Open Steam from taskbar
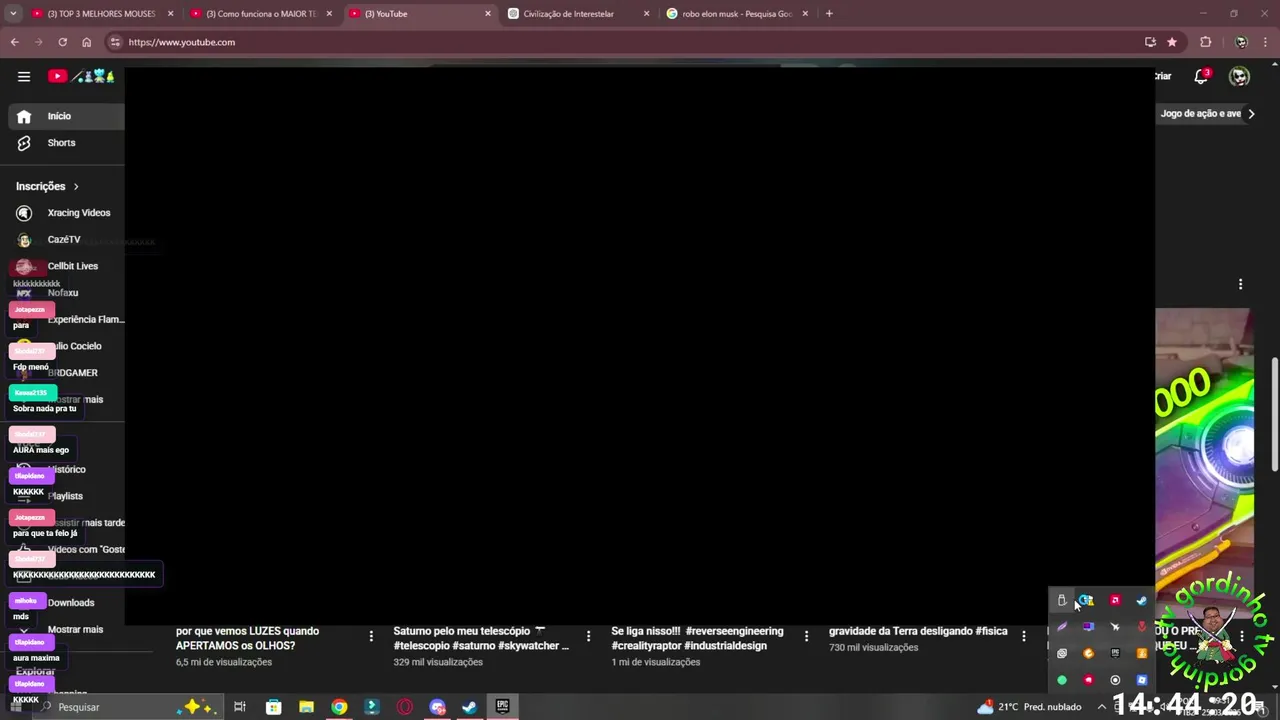Screen dimensions: 1280x720 click(469, 707)
